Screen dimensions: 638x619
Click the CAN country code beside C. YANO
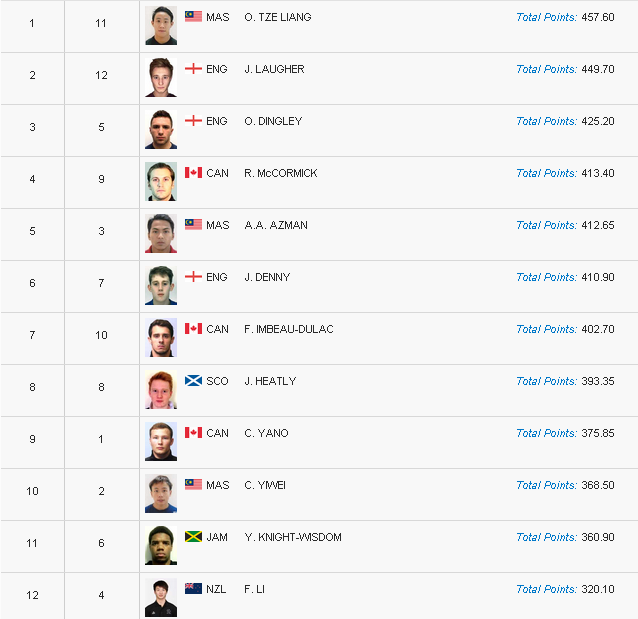217,433
